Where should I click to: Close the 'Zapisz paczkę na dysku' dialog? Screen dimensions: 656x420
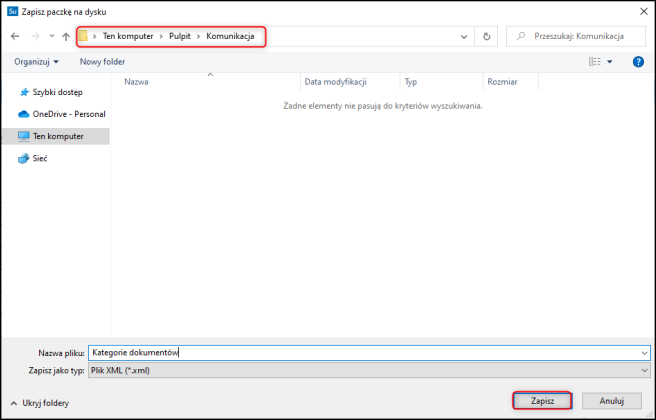point(644,12)
